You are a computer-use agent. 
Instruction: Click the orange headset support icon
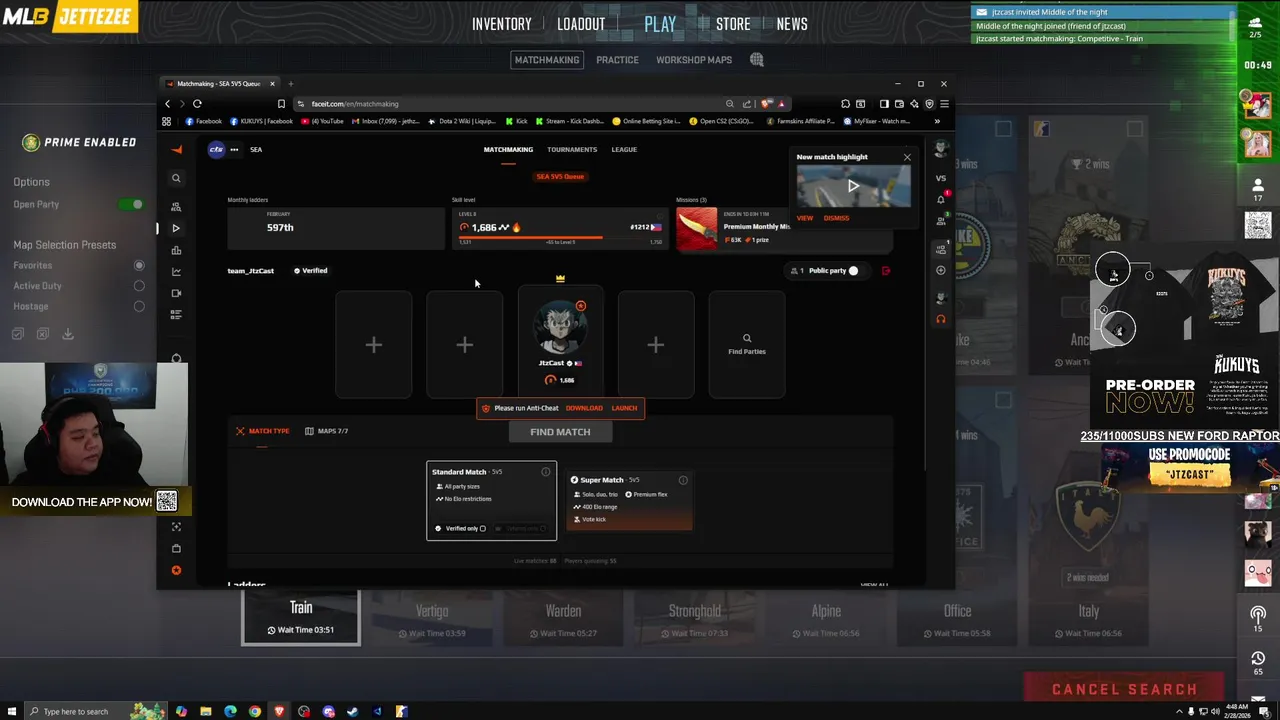coord(940,319)
